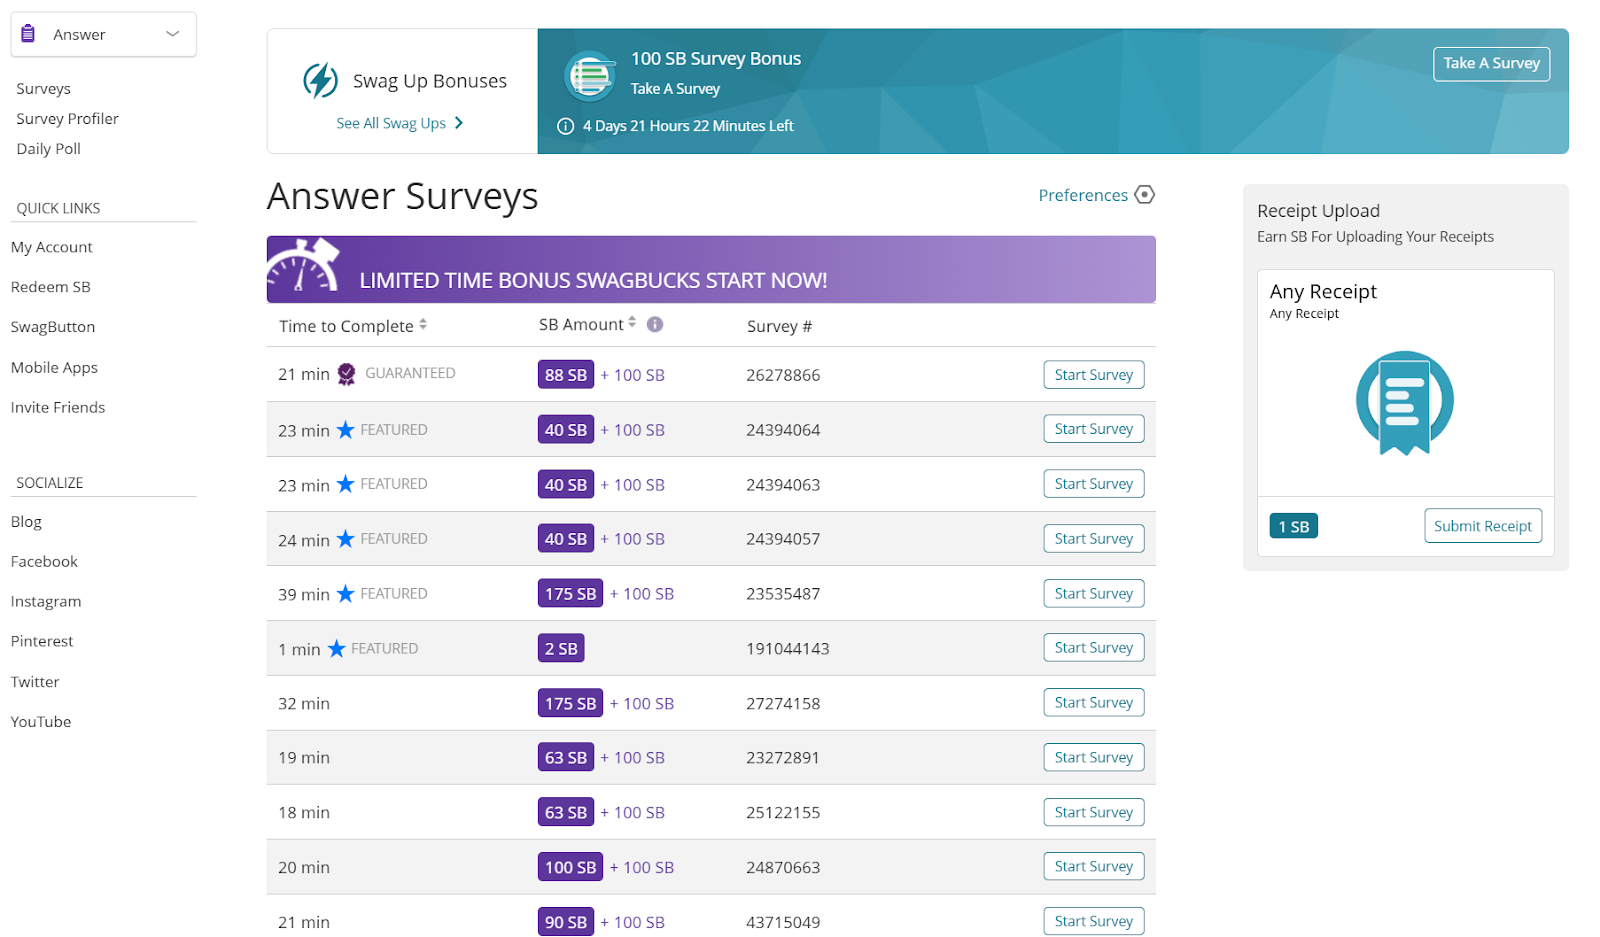Click the stopwatch icon in the purple banner
1600x937 pixels.
click(x=303, y=267)
